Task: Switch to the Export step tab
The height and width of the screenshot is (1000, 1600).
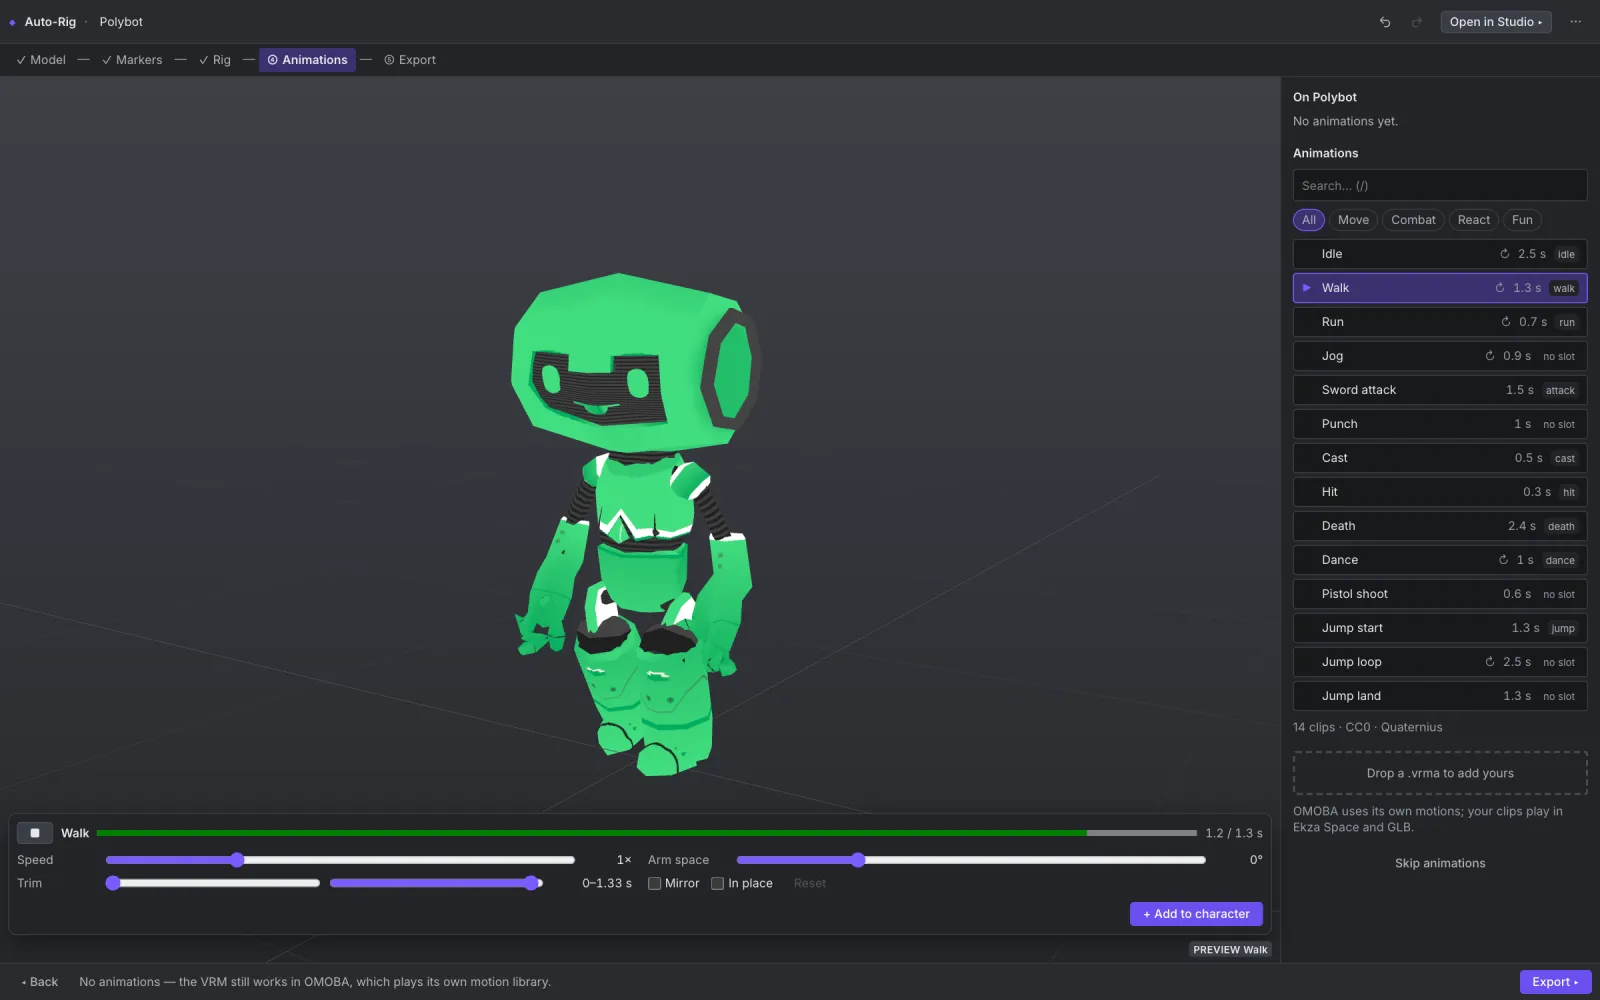Action: 410,60
